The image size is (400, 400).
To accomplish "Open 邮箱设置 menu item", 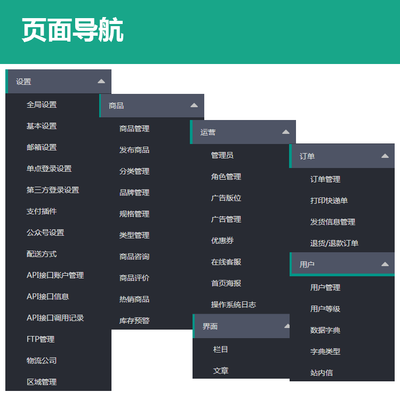I will point(42,147).
